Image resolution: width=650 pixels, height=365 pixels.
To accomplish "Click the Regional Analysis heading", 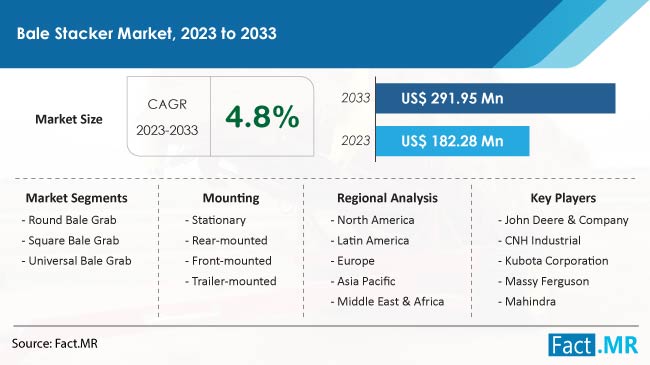I will coord(387,198).
